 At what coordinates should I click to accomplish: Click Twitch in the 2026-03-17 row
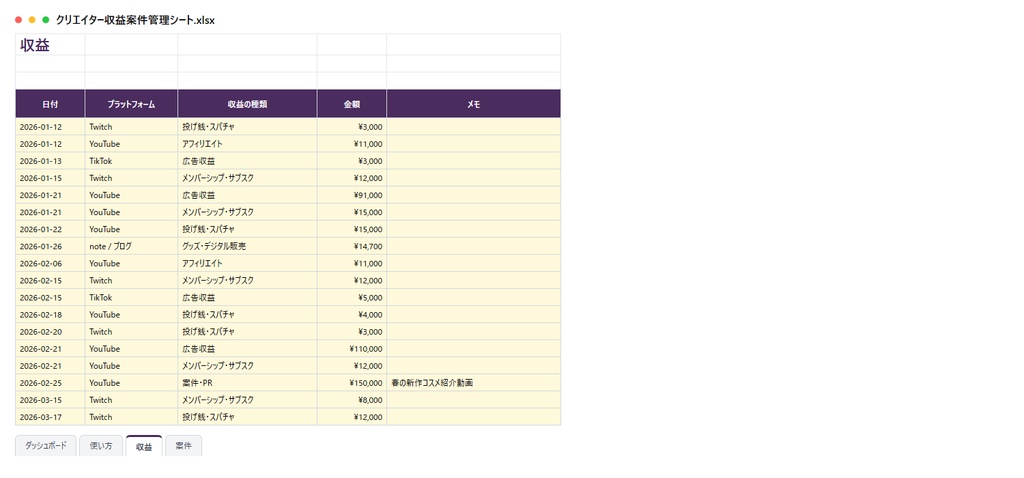click(x=131, y=417)
